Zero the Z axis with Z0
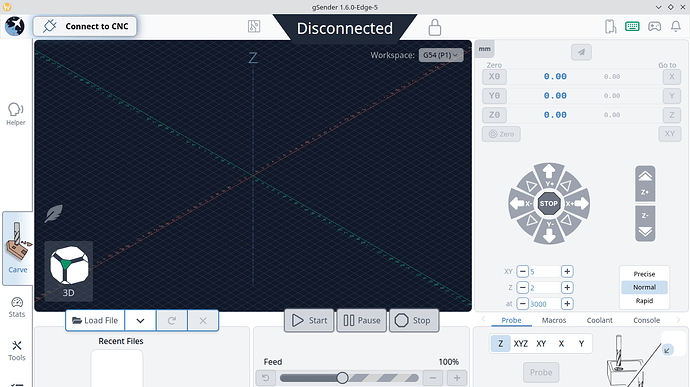The height and width of the screenshot is (387, 690). [494, 115]
